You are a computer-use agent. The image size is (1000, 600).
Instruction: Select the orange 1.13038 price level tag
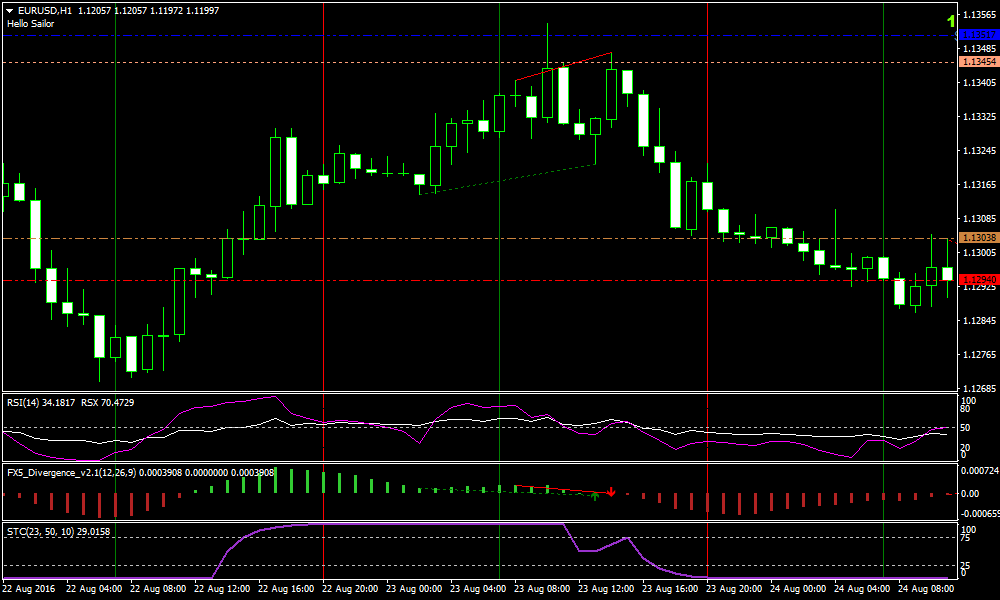(978, 238)
